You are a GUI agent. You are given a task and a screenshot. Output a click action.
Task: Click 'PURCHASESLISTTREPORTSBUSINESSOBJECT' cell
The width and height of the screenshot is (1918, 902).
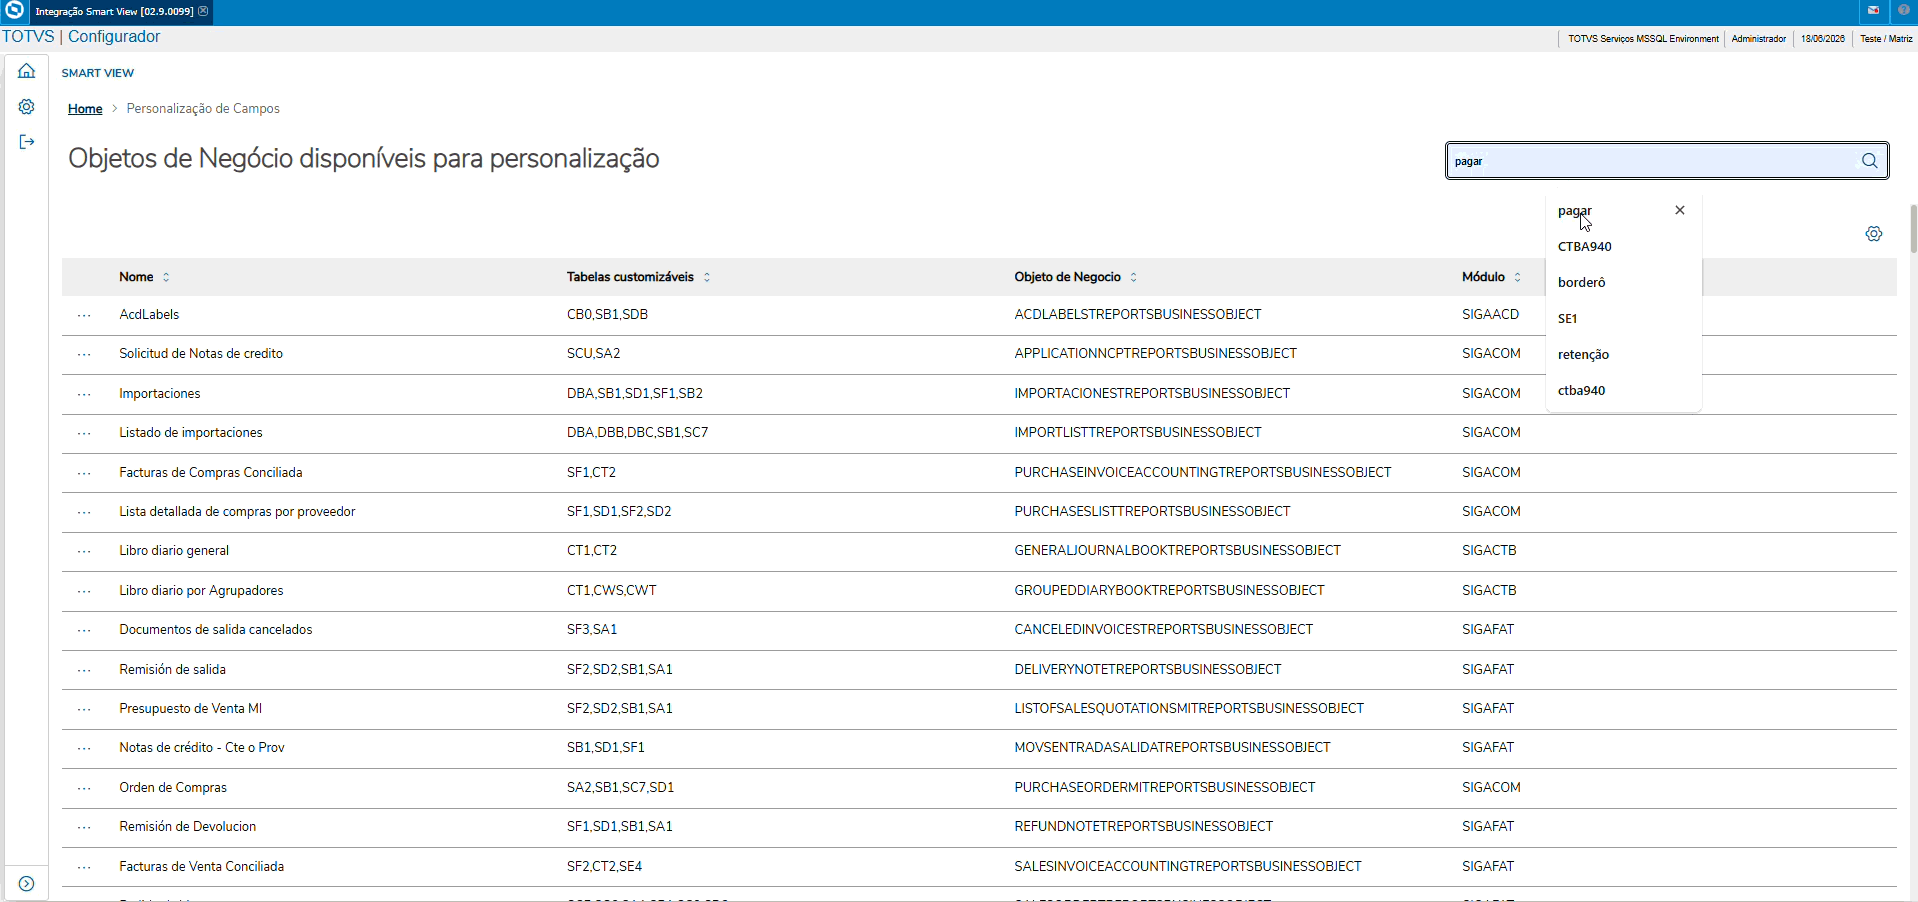pos(1152,512)
